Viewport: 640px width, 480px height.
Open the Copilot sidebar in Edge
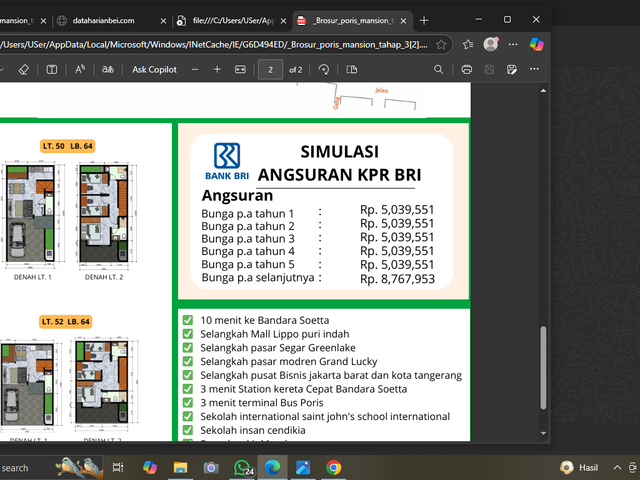(x=537, y=44)
